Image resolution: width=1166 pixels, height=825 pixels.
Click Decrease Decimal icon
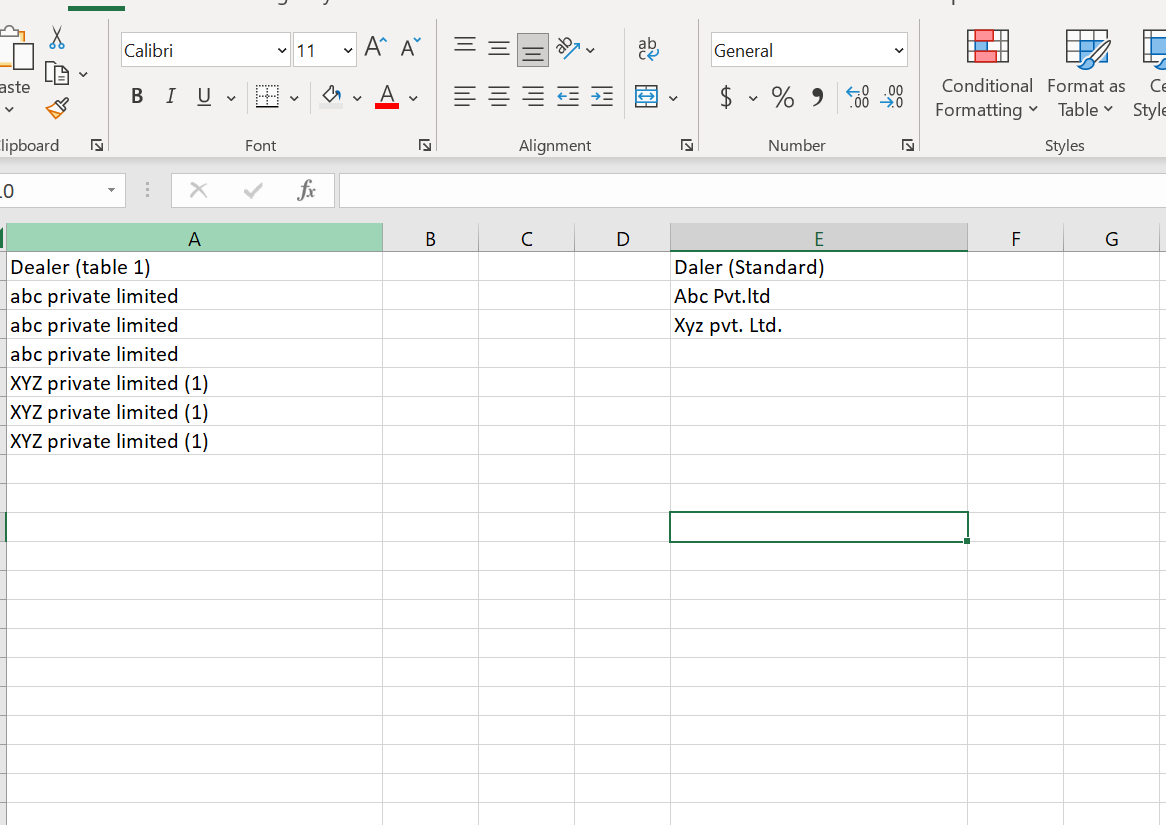[x=892, y=97]
